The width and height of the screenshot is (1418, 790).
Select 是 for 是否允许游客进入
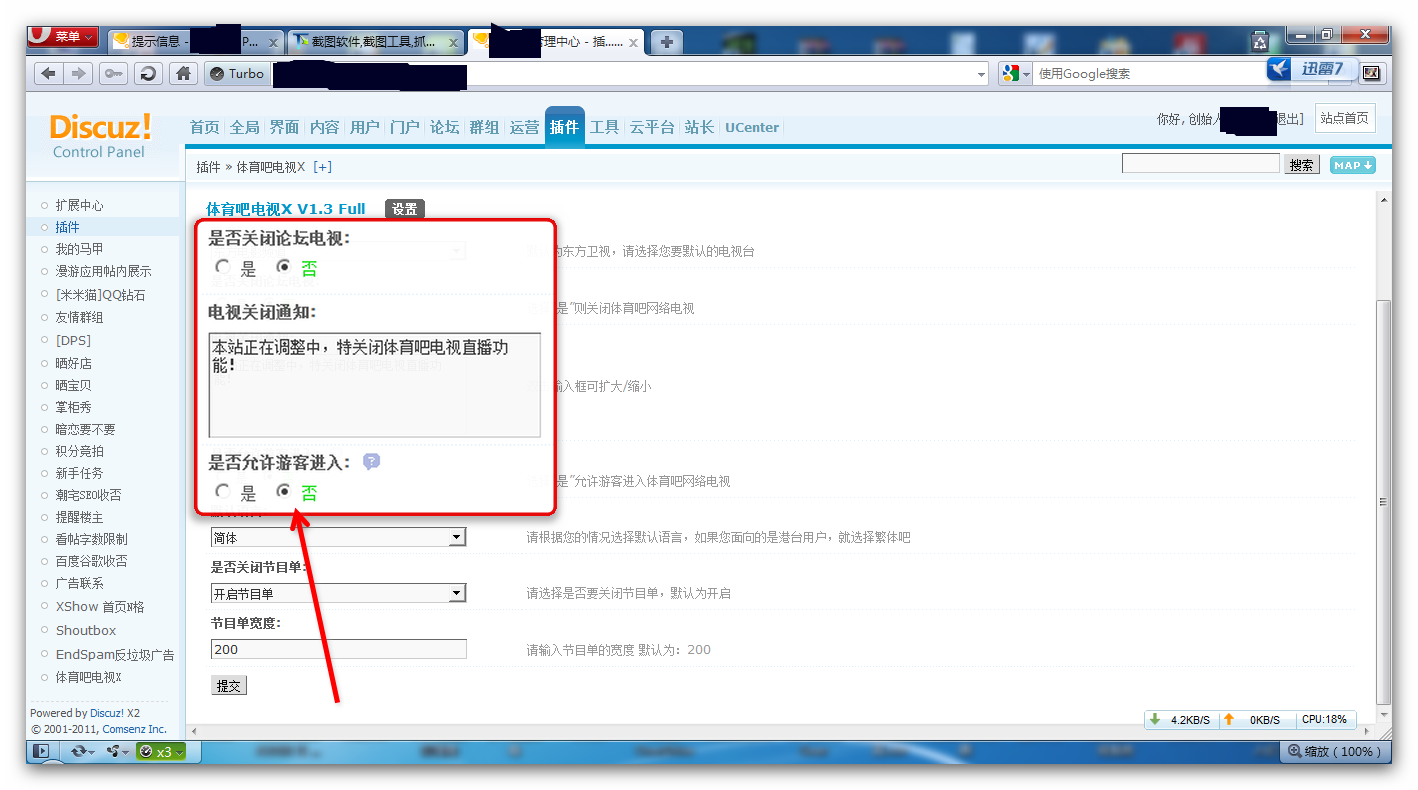[223, 491]
